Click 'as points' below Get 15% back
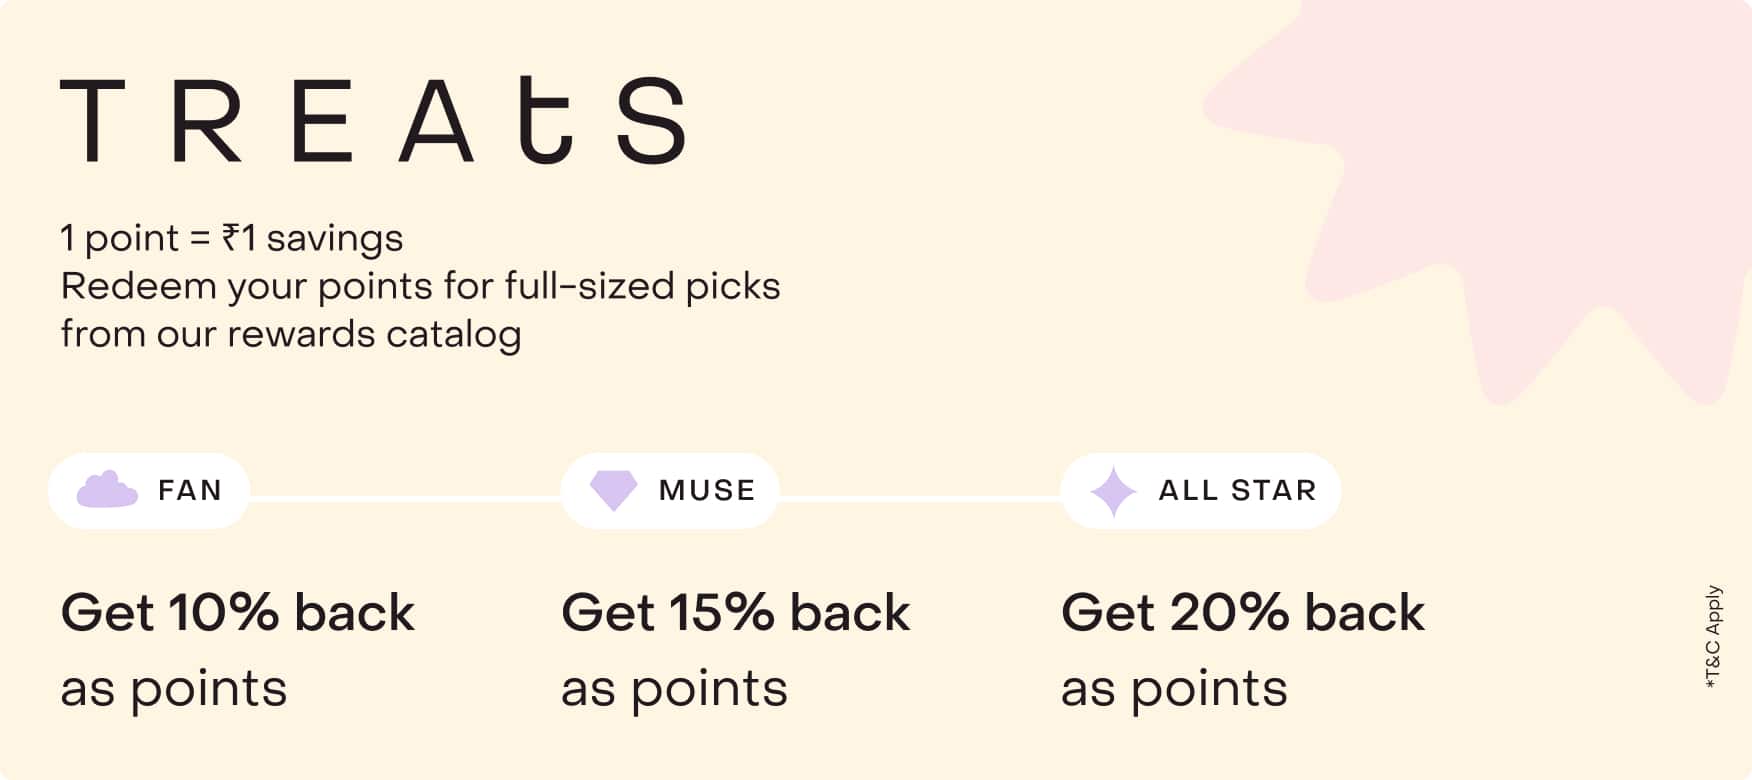Screen dimensions: 1752x780 (675, 688)
